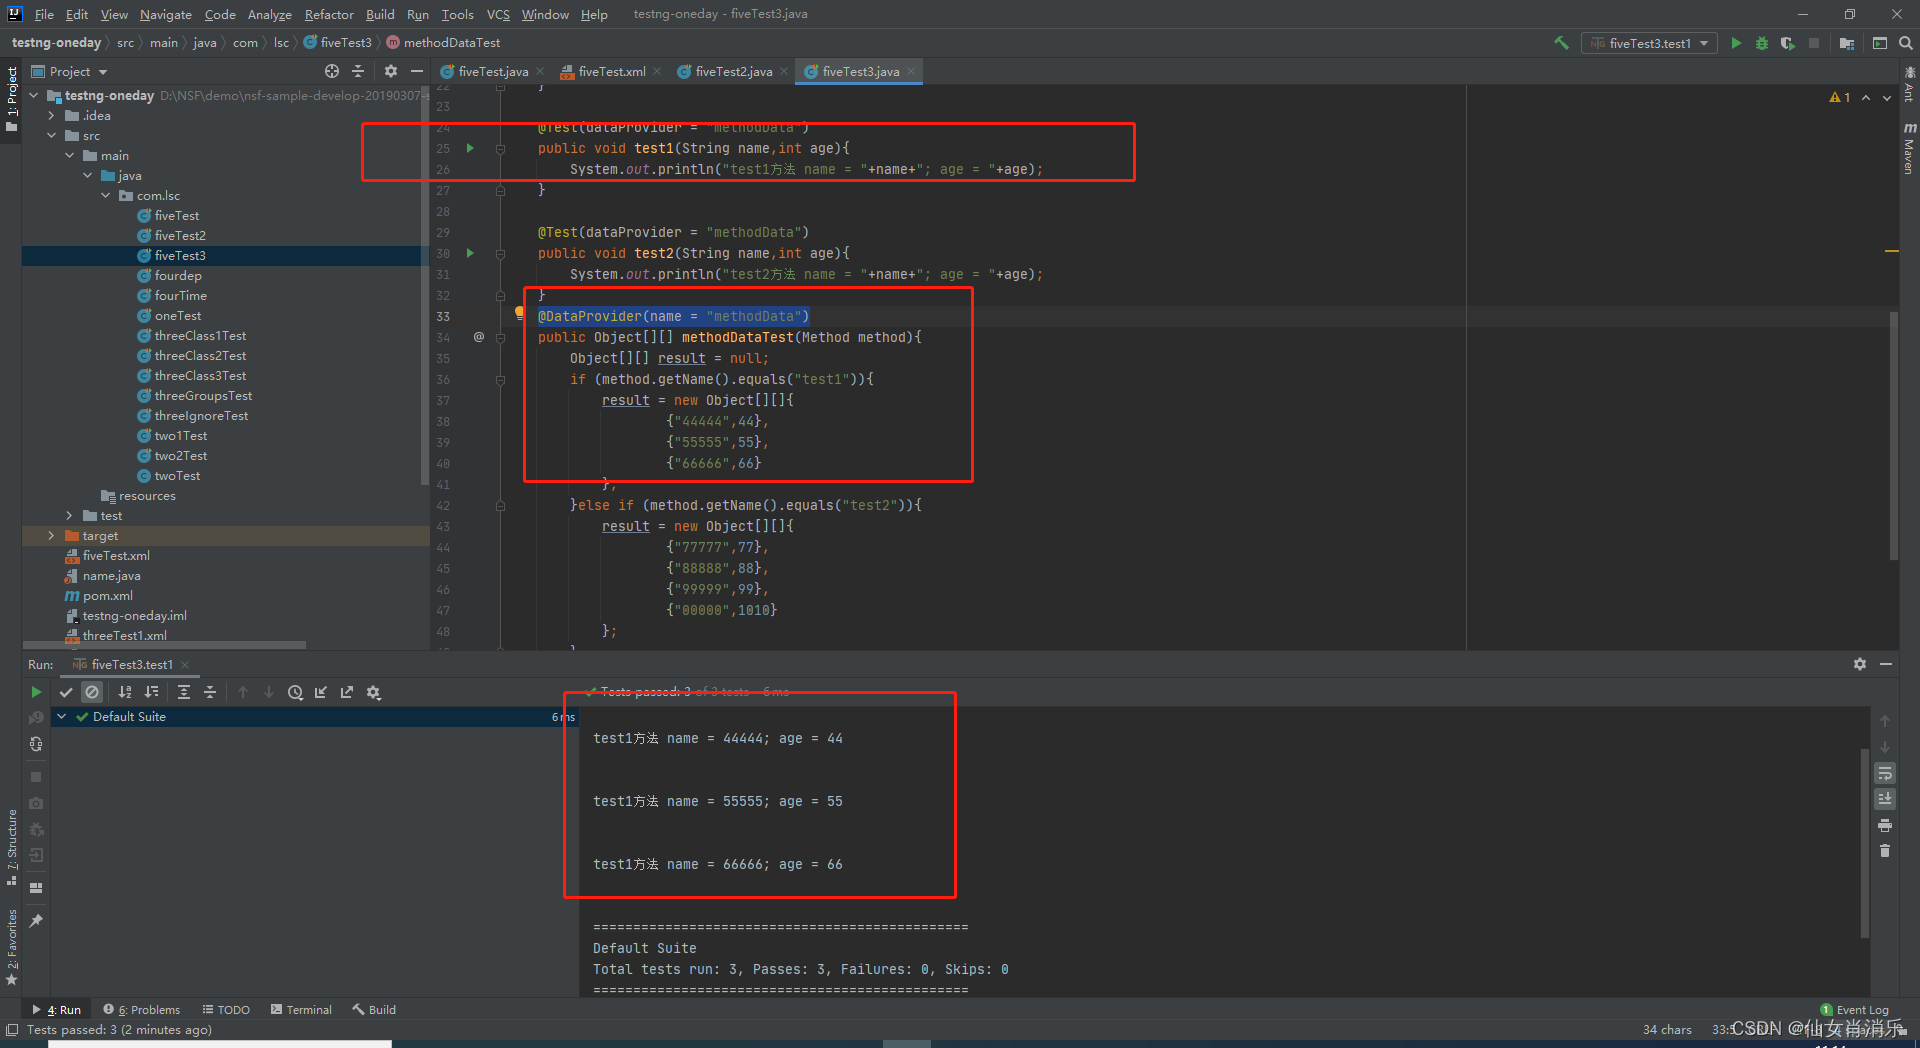Open Project view selector dropdown
Screen dimensions: 1920x1048
click(x=69, y=71)
